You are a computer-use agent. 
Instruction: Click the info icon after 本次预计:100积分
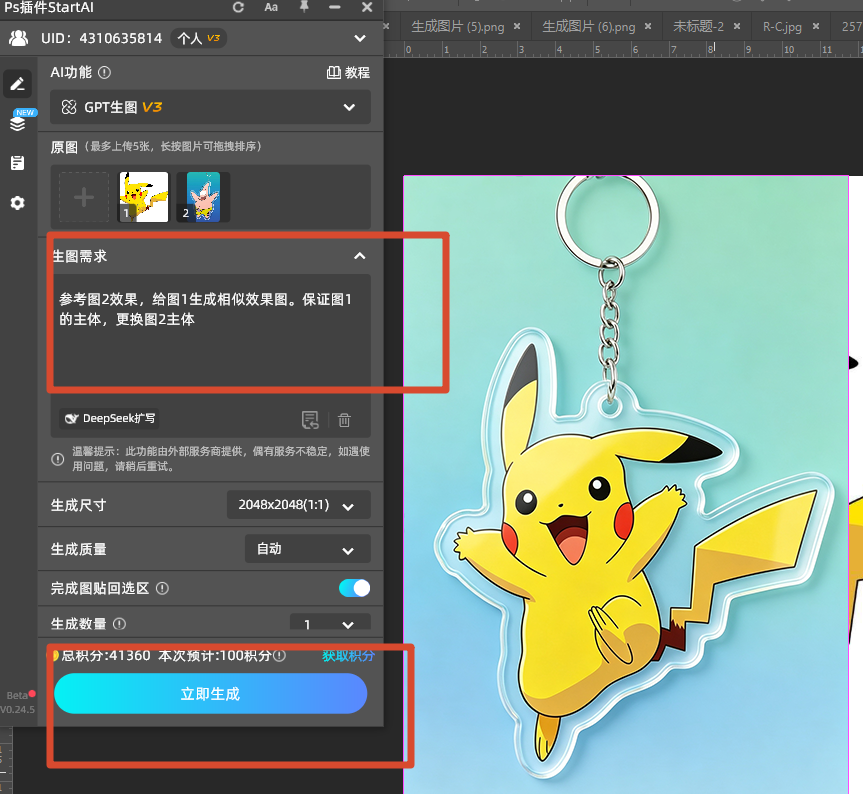click(x=280, y=655)
